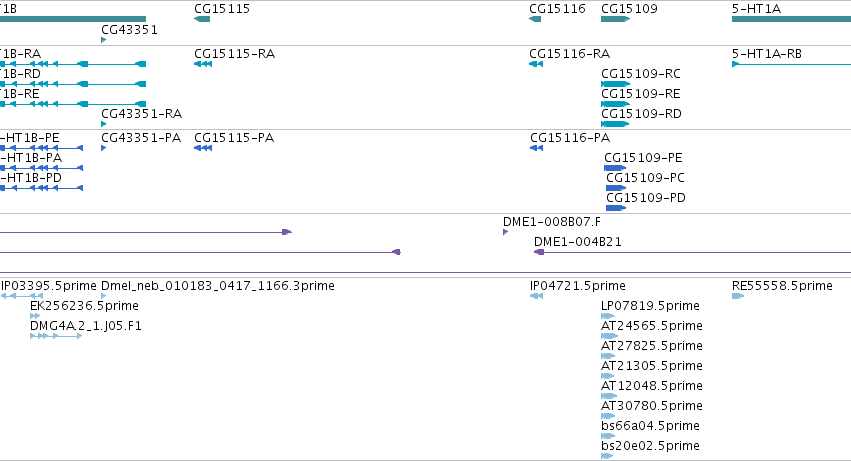This screenshot has width=851, height=461.
Task: Click the CG15109-RE transcript bar
Action: [615, 104]
